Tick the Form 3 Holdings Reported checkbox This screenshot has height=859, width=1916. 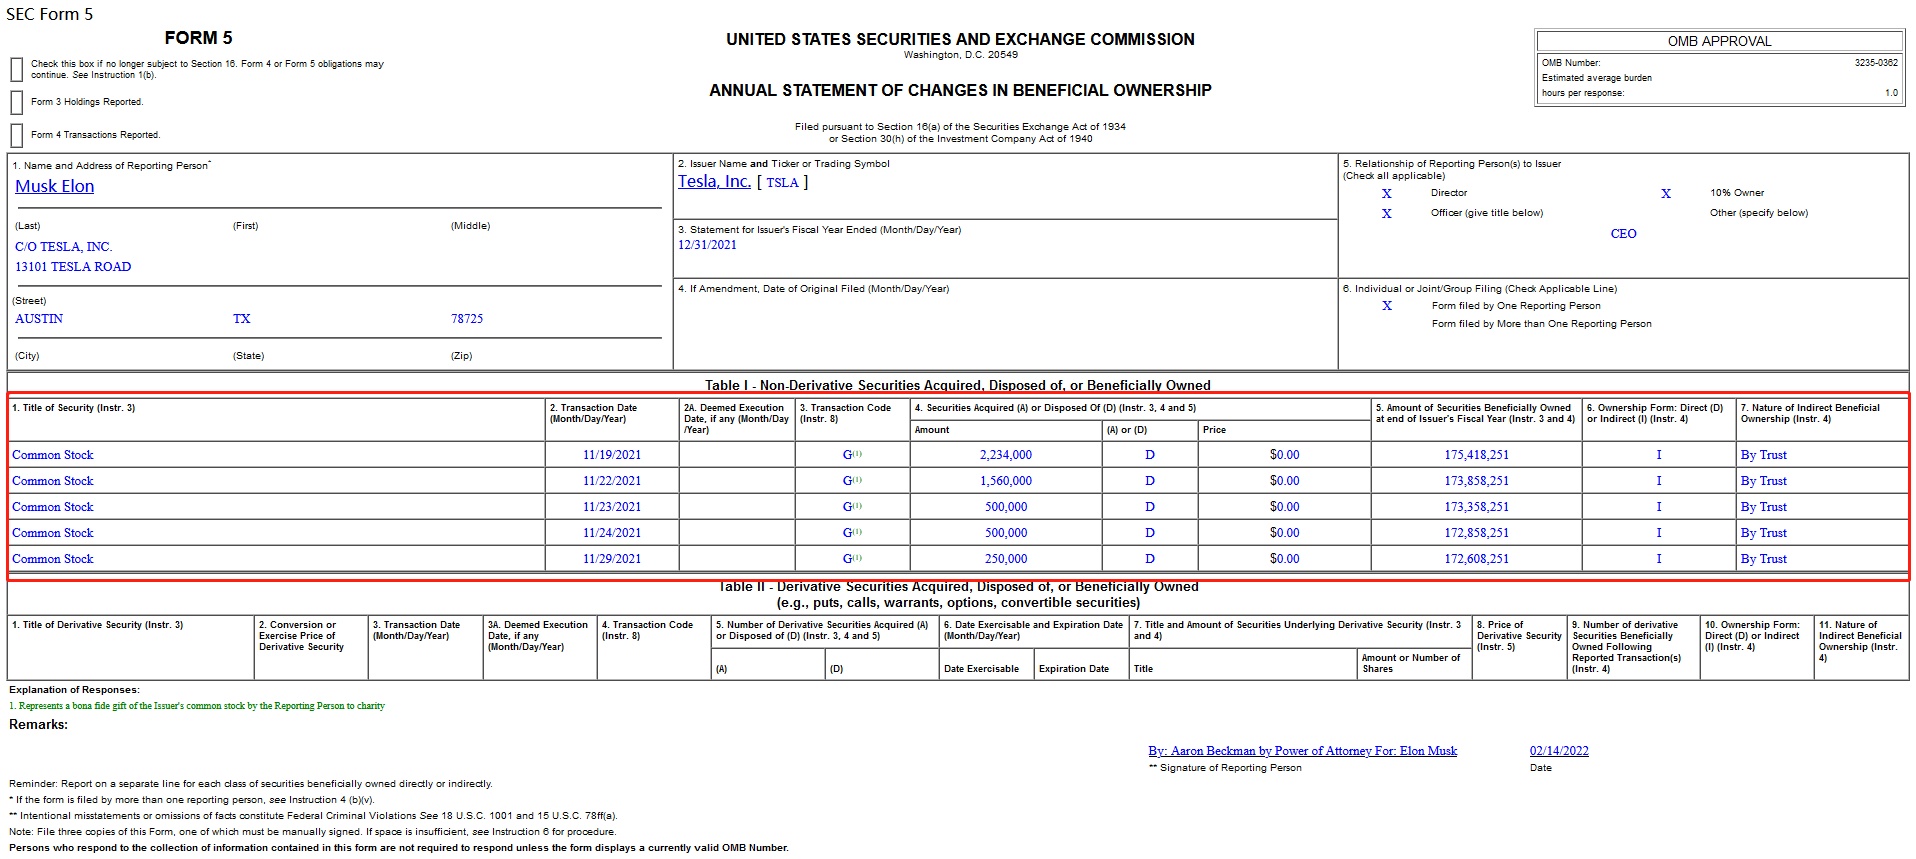[x=16, y=102]
